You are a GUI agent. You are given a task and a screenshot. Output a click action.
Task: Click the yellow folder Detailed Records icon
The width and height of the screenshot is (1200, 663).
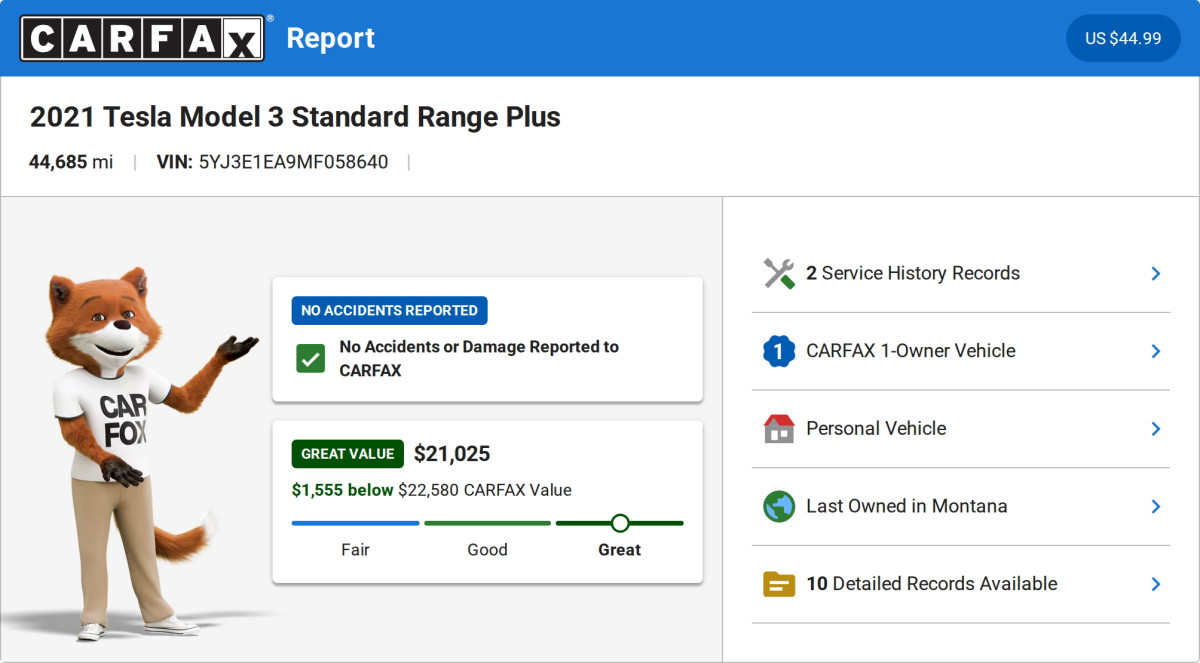coord(778,584)
